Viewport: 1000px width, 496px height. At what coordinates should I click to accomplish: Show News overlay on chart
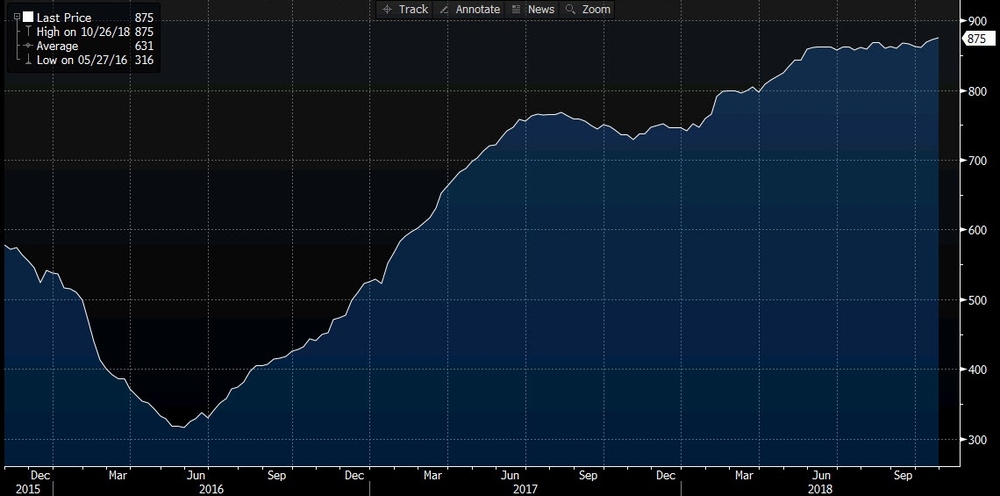(534, 10)
